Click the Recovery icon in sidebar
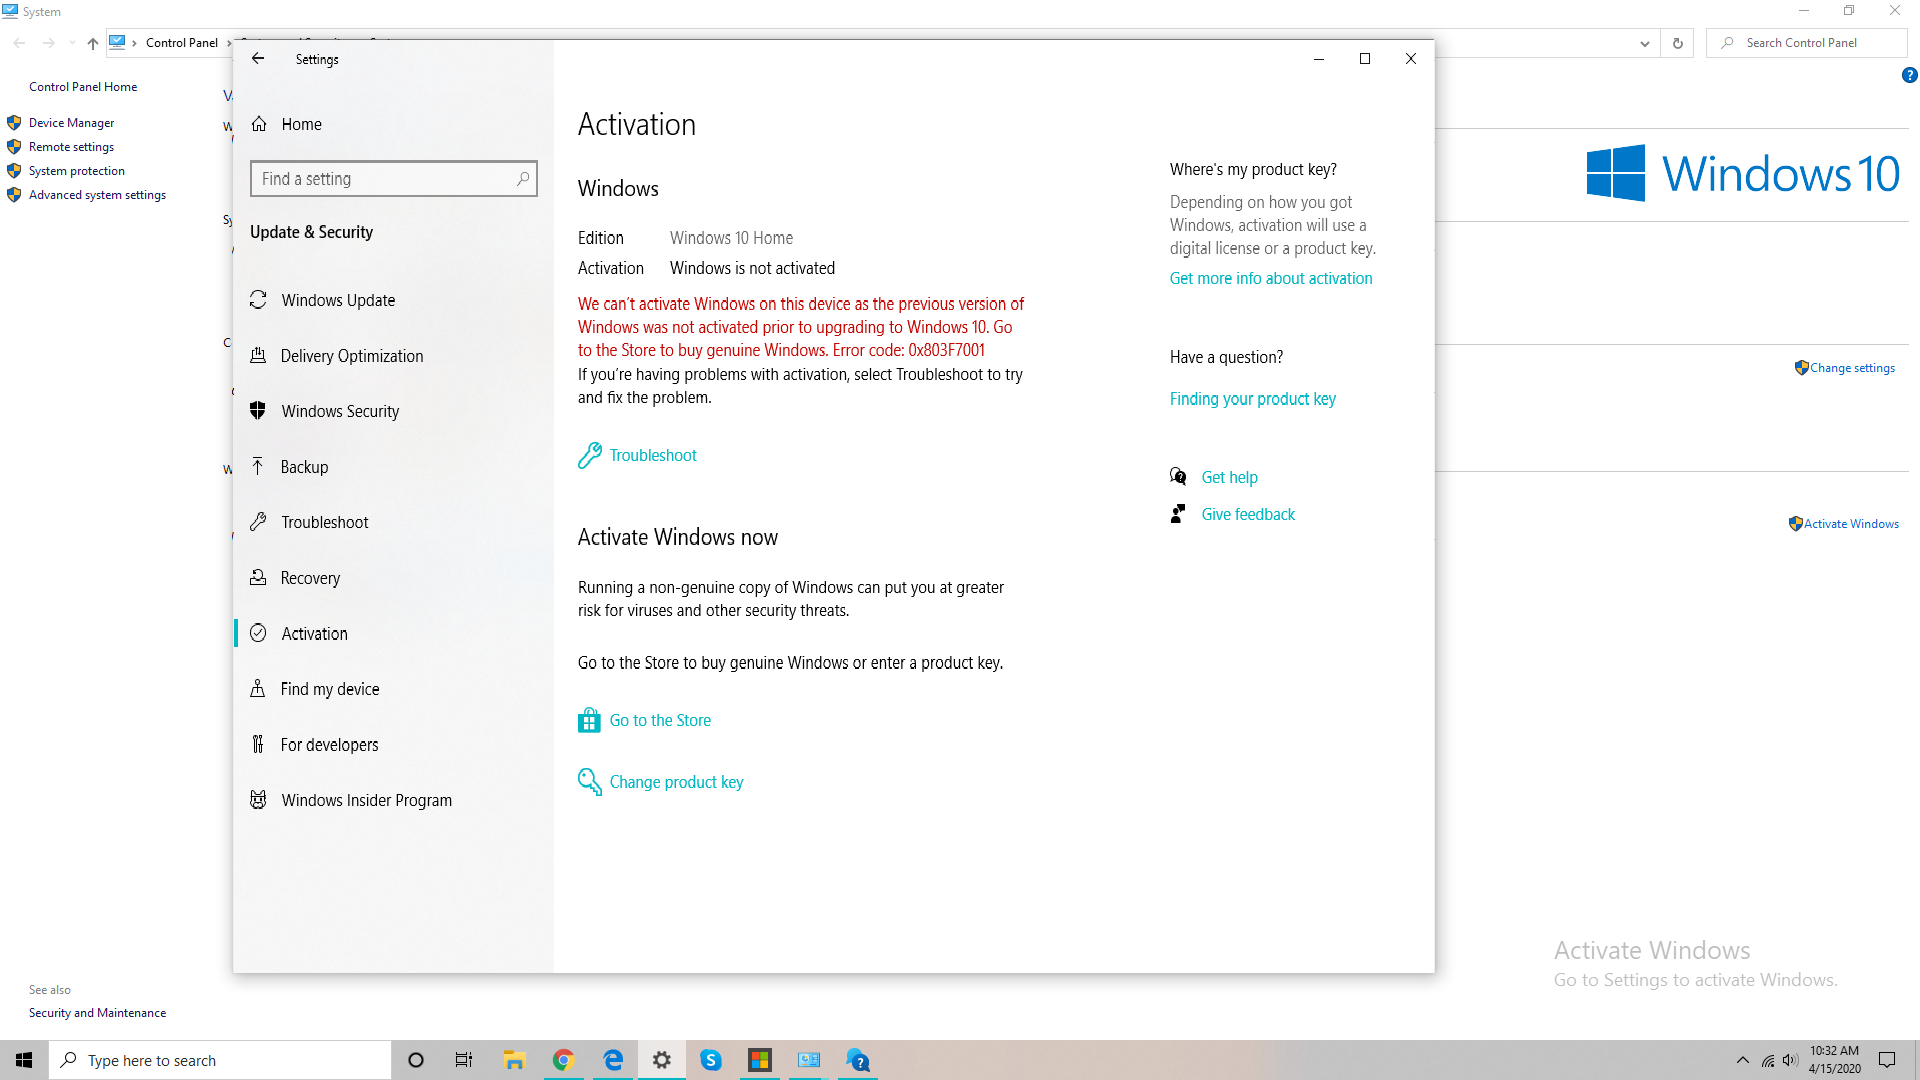This screenshot has height=1080, width=1920. pos(258,577)
